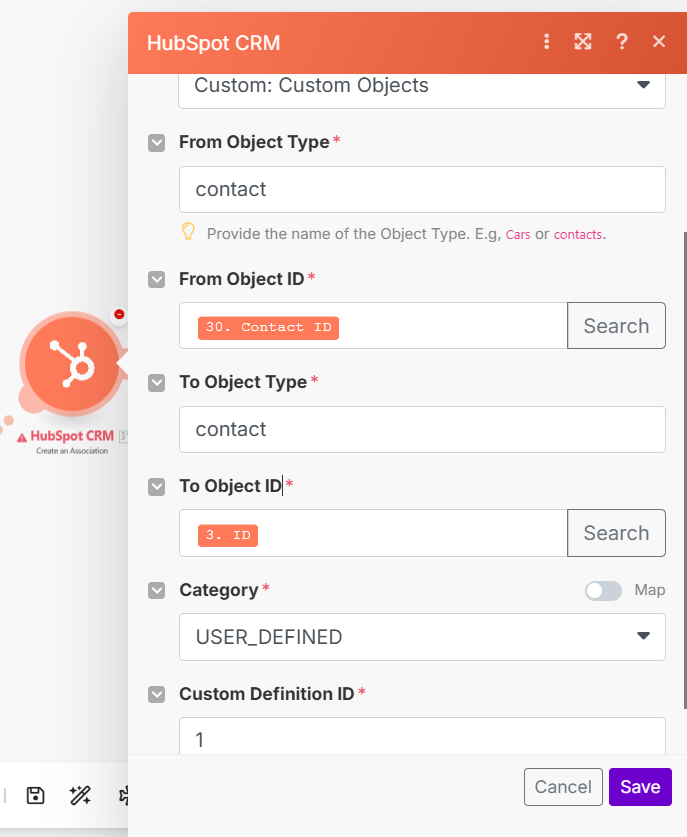Click Search next to From Object ID
Viewport: 687px width, 837px height.
click(x=616, y=326)
